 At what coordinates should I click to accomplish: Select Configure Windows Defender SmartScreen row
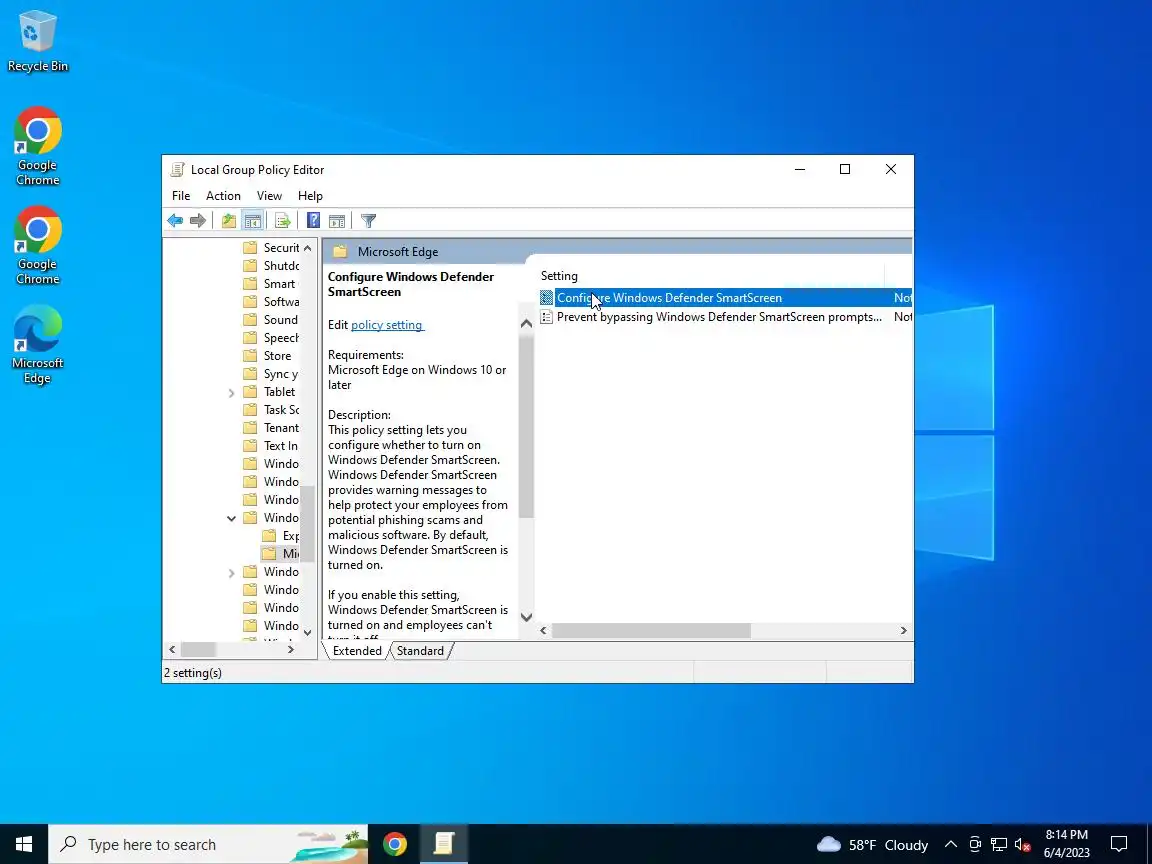tap(725, 298)
